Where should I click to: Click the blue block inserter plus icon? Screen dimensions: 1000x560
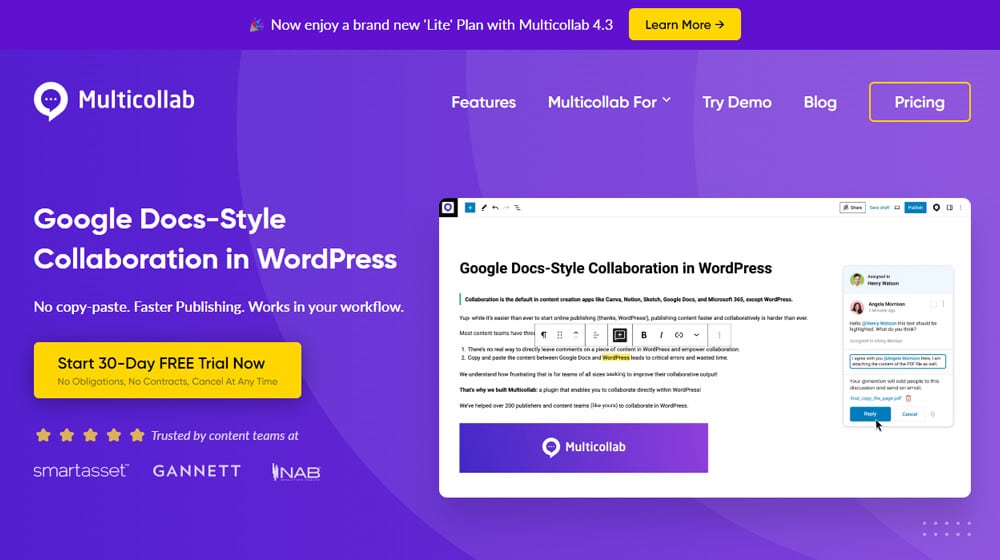click(470, 207)
